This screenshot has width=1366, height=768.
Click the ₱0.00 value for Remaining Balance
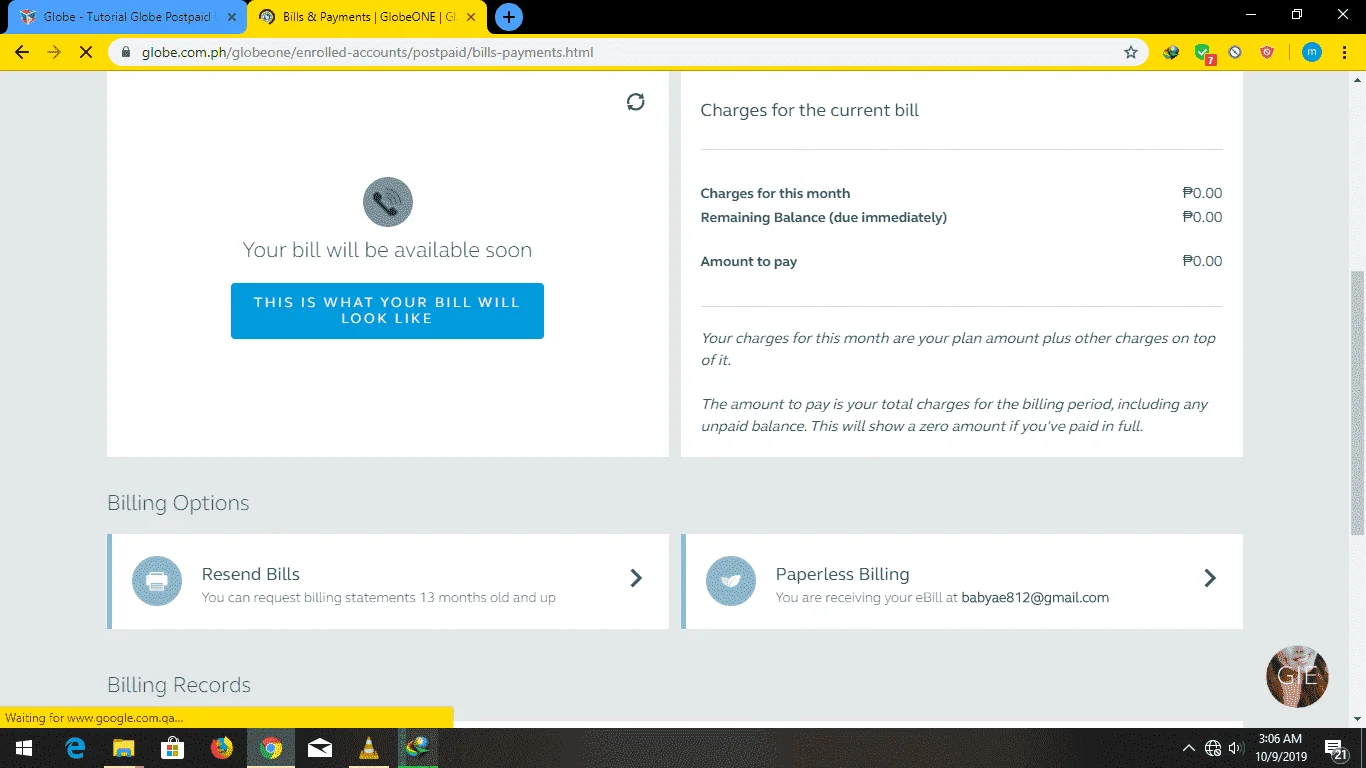pos(1202,218)
